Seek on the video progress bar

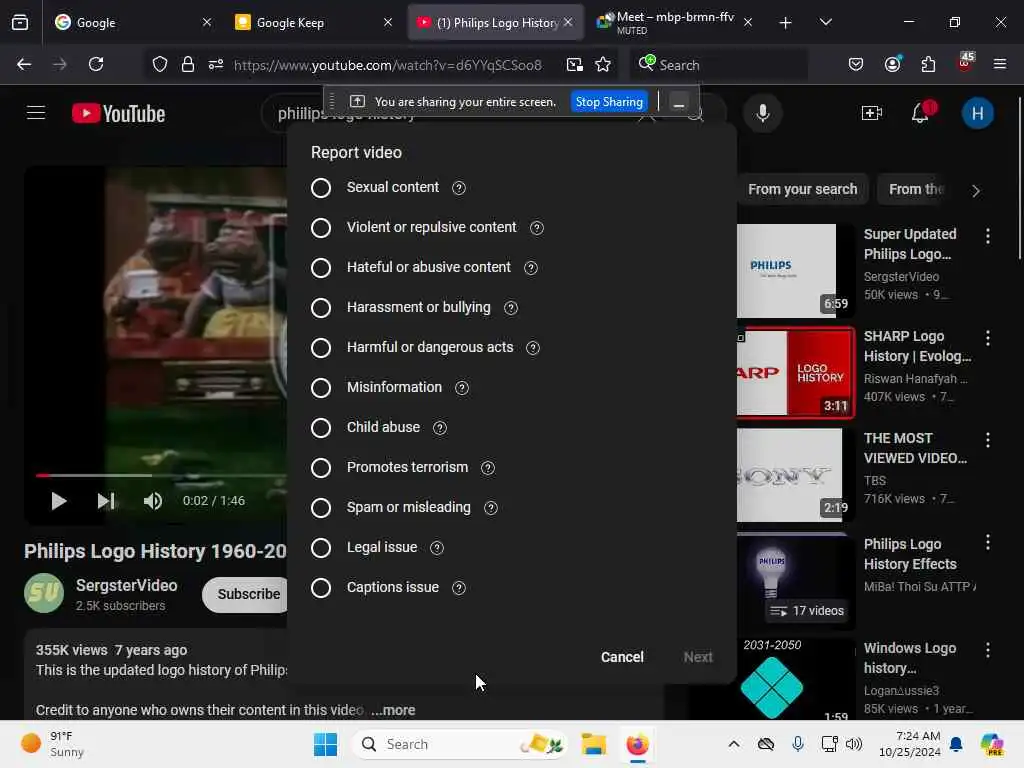[161, 475]
